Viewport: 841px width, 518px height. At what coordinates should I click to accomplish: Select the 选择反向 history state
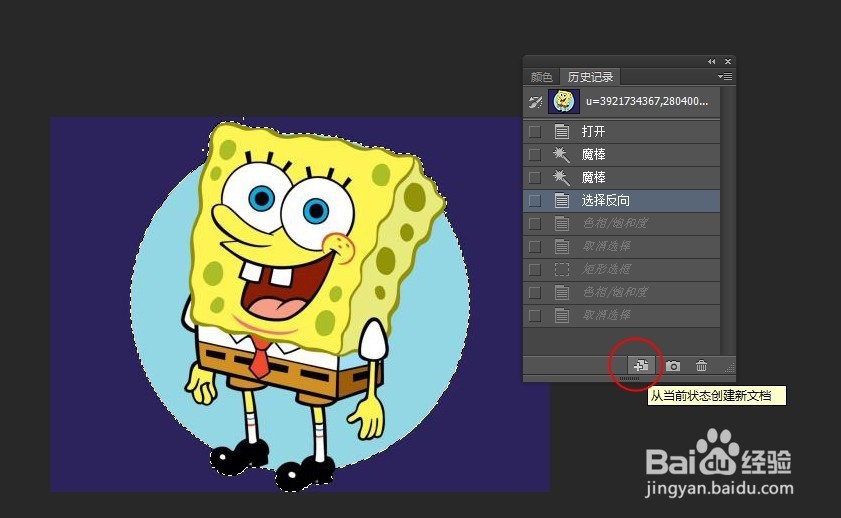pyautogui.click(x=621, y=201)
